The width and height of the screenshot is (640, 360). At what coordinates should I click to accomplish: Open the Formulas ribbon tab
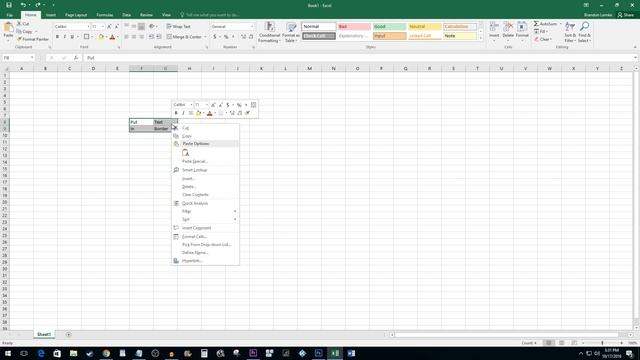click(104, 15)
